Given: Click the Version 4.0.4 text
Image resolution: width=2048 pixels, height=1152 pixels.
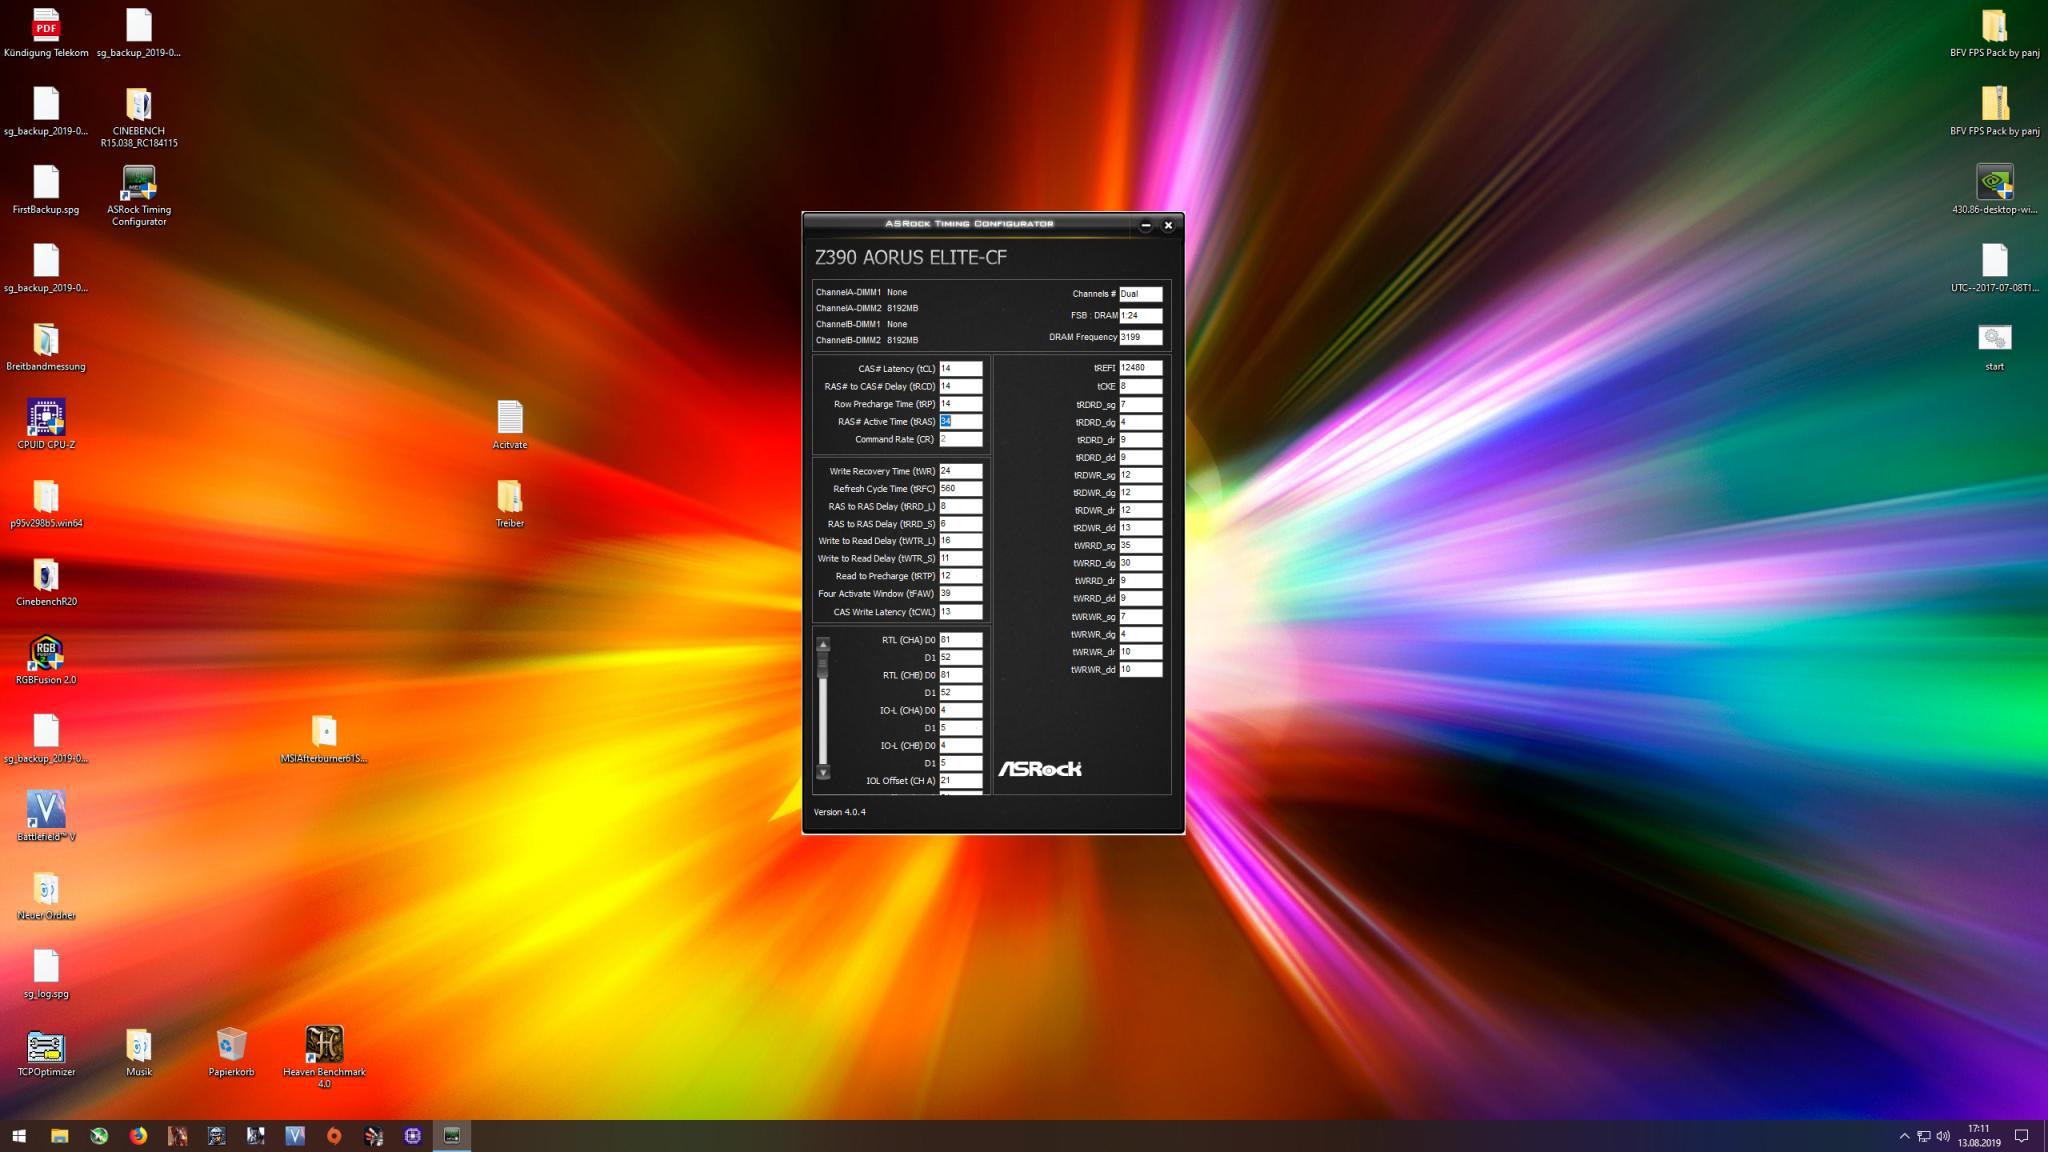Looking at the screenshot, I should click(x=840, y=812).
